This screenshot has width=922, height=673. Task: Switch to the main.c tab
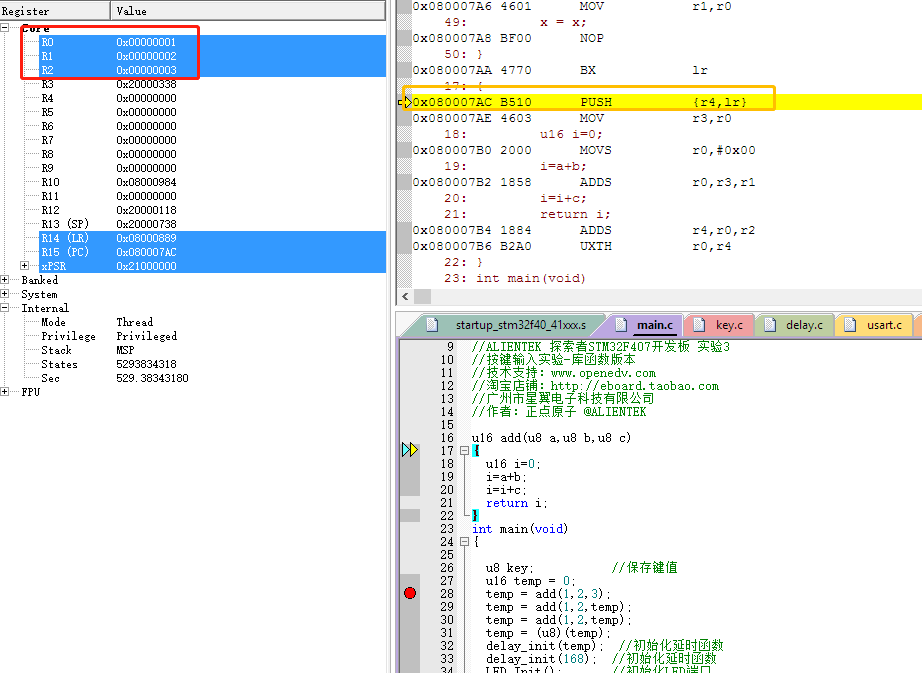[x=654, y=325]
